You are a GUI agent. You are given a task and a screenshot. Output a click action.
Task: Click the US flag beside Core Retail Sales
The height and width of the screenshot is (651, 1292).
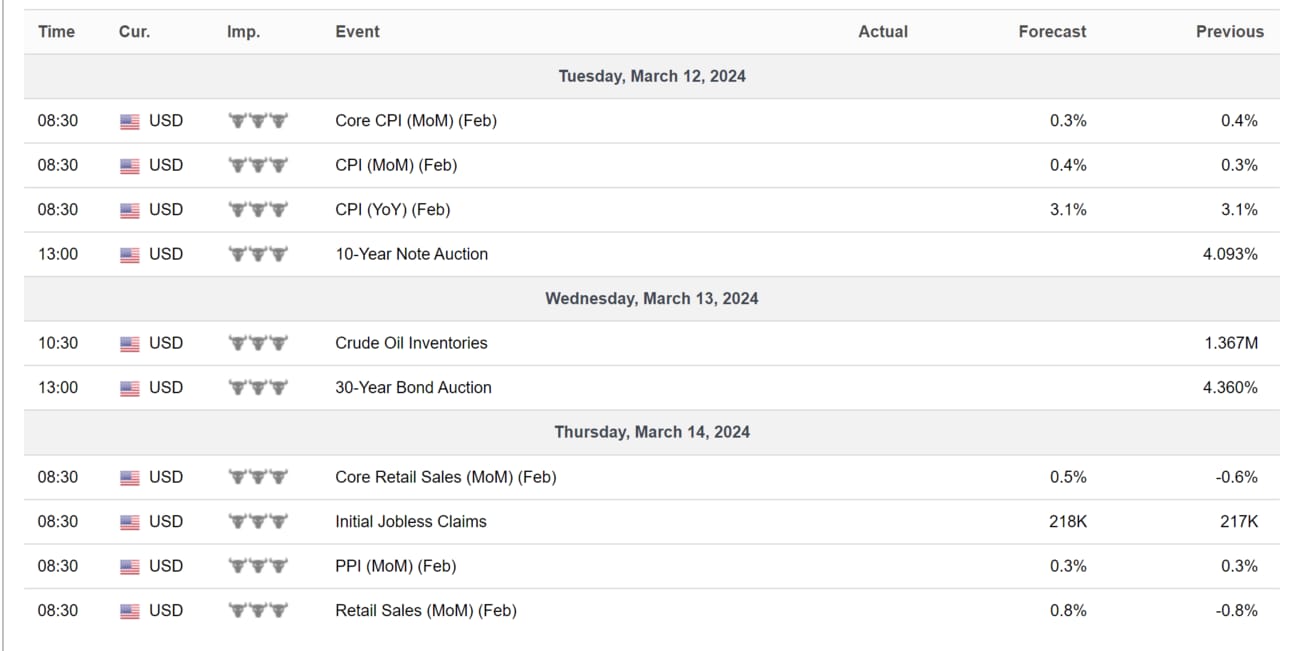pos(130,478)
